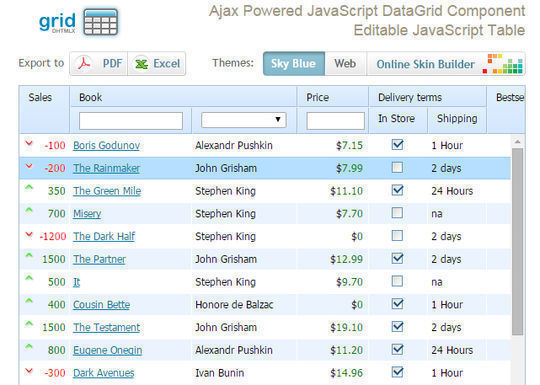This screenshot has height=385, width=540.
Task: Click the $19.10 price cell
Action: (x=346, y=327)
